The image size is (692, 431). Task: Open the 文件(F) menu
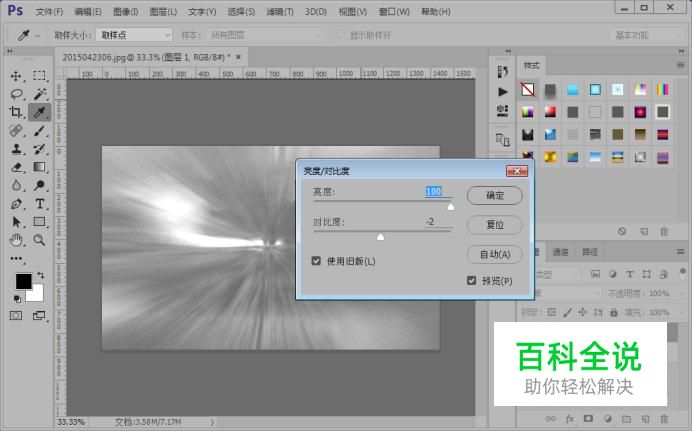pyautogui.click(x=49, y=12)
